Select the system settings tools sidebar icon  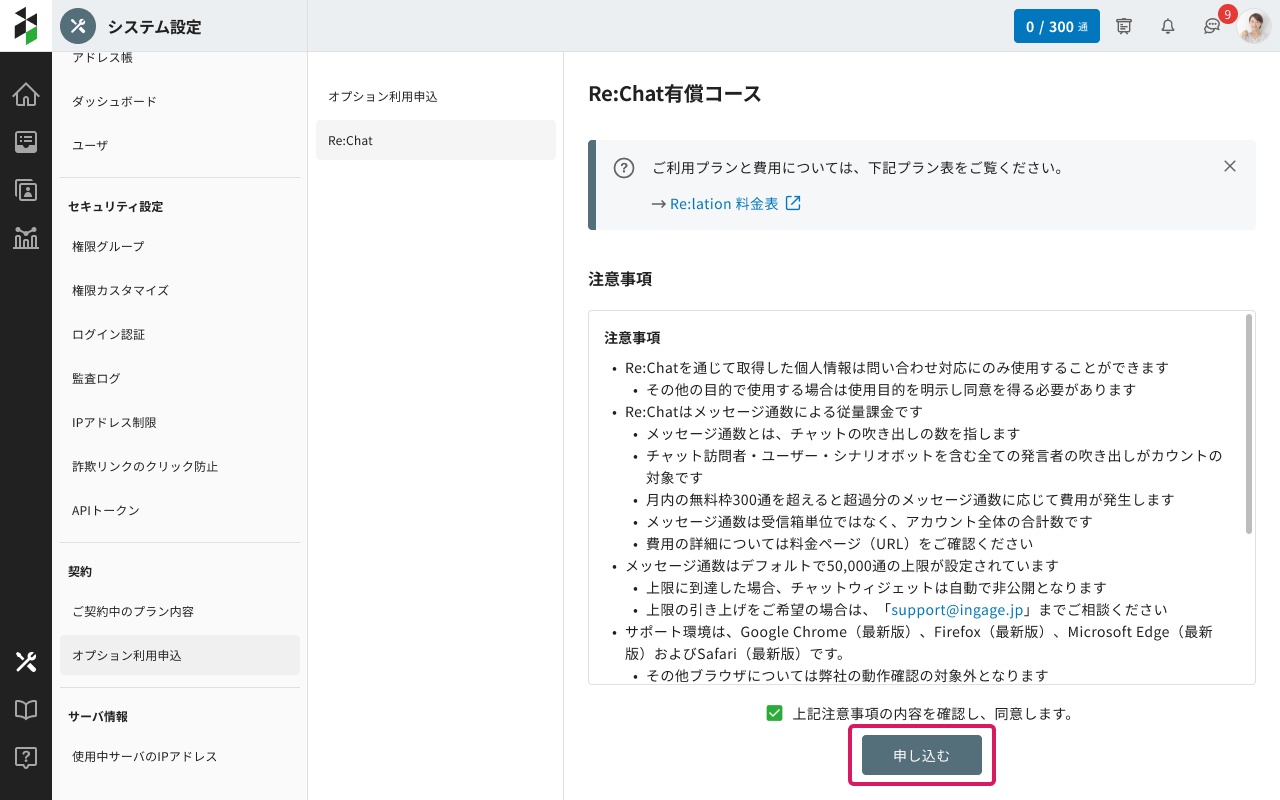pyautogui.click(x=26, y=661)
